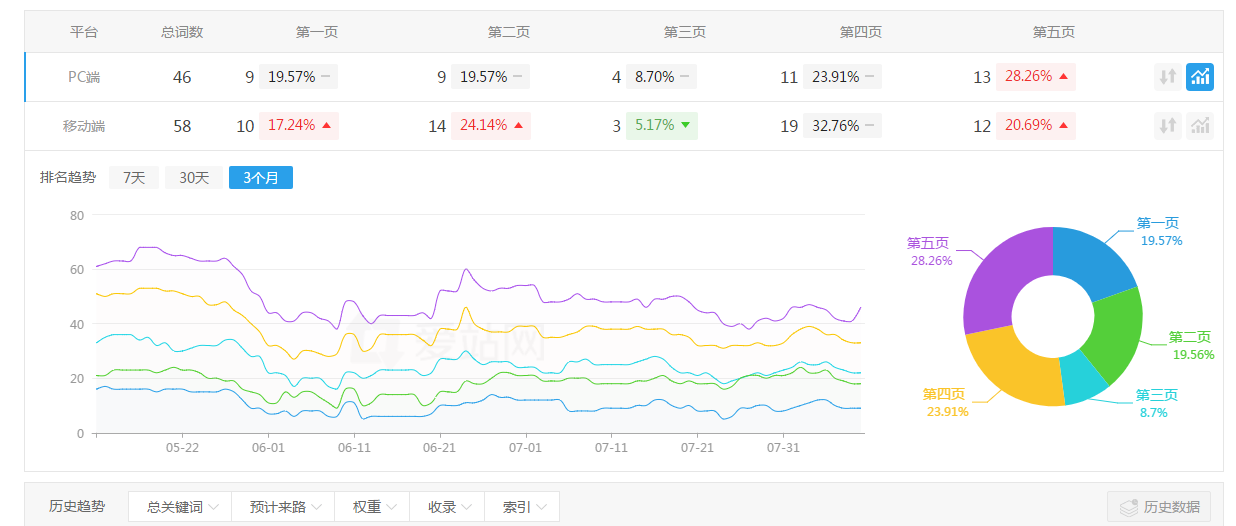The image size is (1236, 526).
Task: Click the 平台 column header
Action: click(84, 32)
